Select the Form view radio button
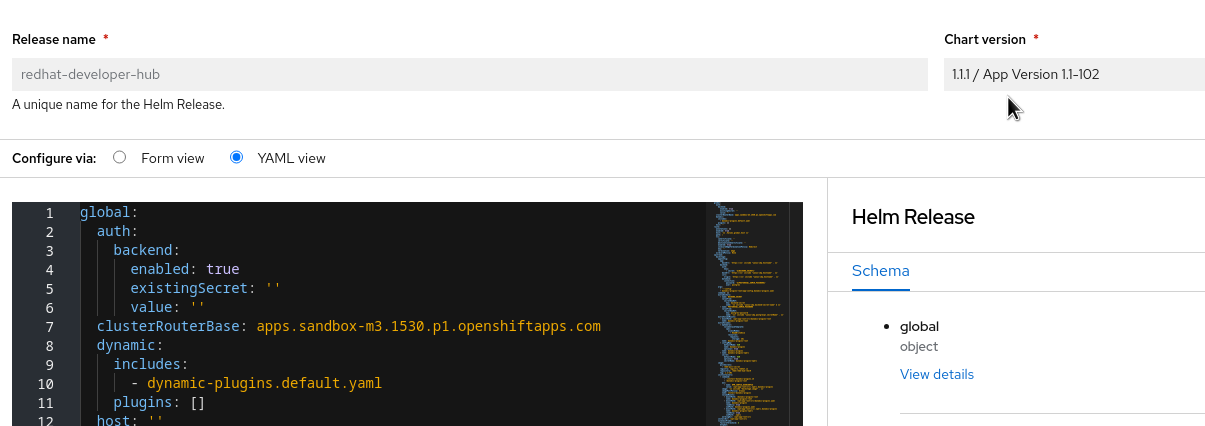The height and width of the screenshot is (426, 1205). pos(119,158)
